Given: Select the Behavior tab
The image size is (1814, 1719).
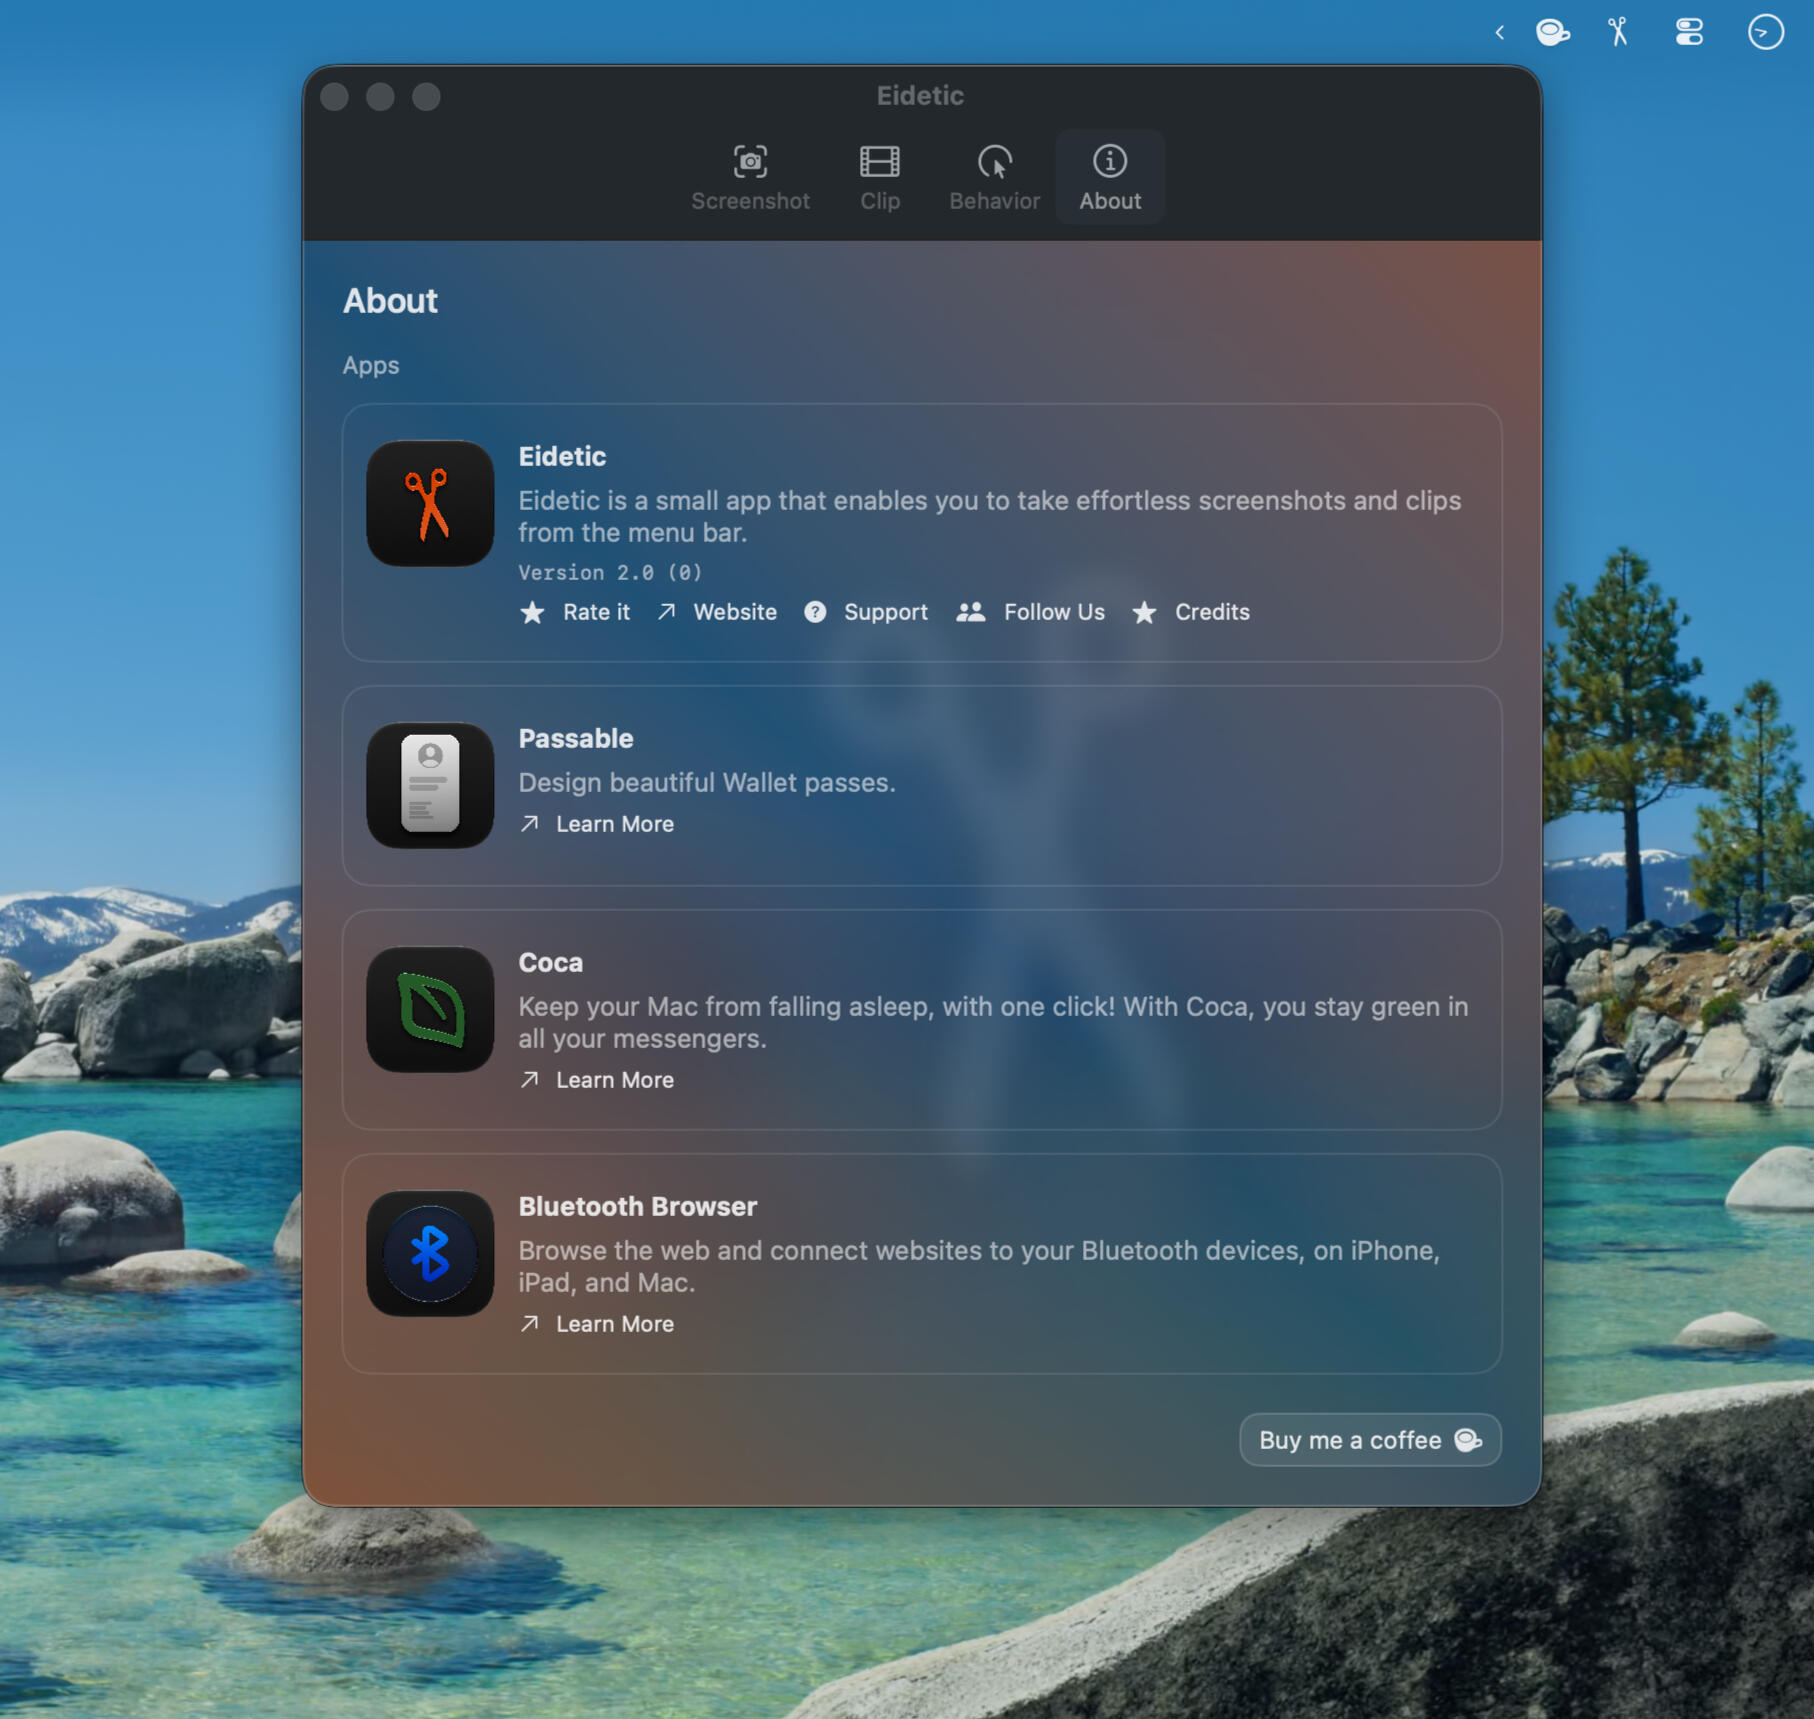Looking at the screenshot, I should 994,178.
